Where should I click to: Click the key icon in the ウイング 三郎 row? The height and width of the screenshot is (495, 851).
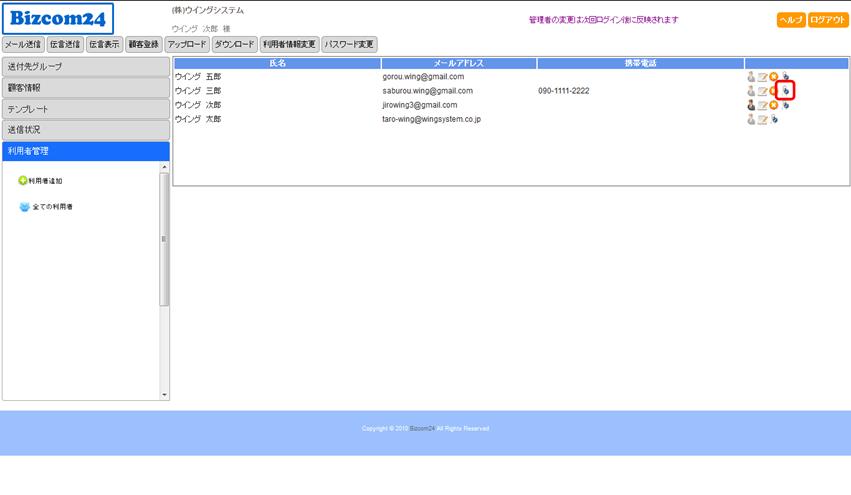pyautogui.click(x=786, y=91)
